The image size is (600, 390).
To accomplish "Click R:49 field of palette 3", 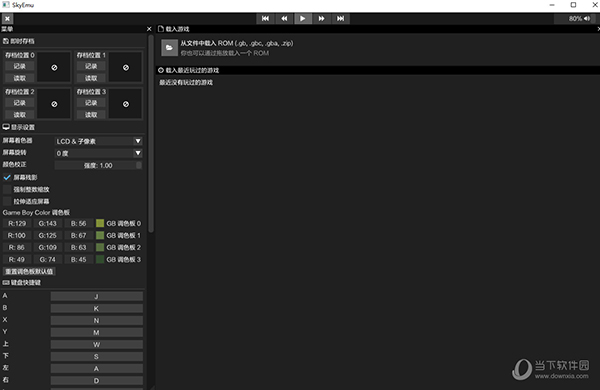I will (x=17, y=259).
